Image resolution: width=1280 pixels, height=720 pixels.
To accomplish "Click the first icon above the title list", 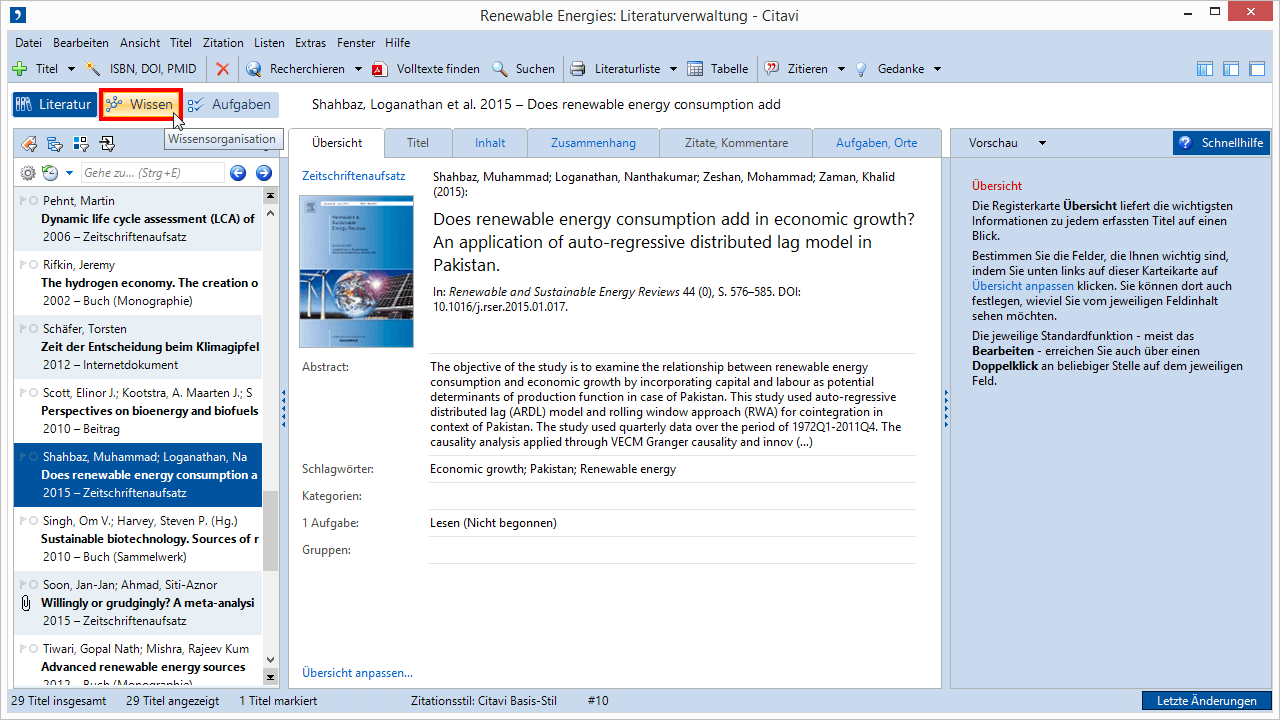I will pyautogui.click(x=29, y=144).
